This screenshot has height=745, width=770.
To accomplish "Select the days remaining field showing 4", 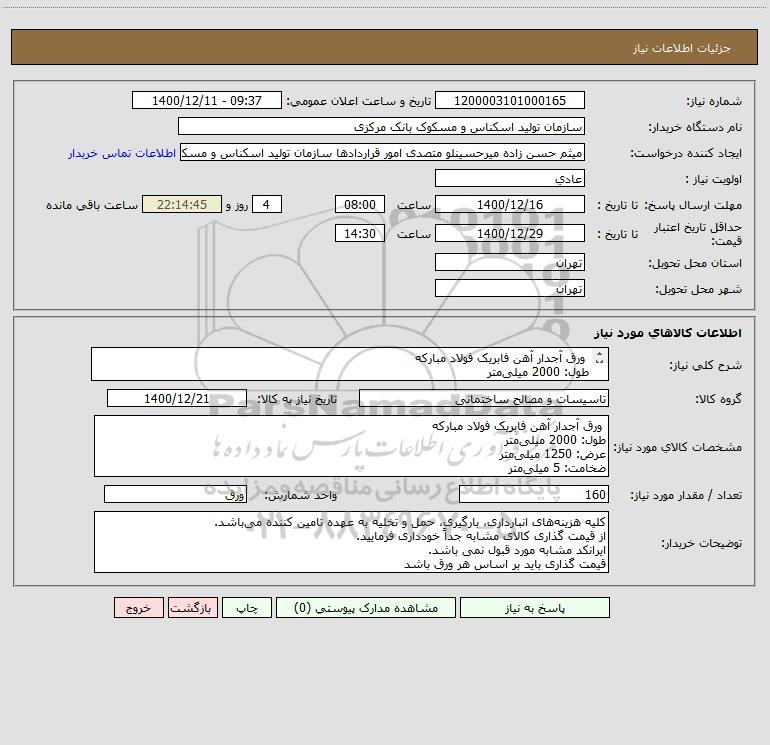I will 267,204.
